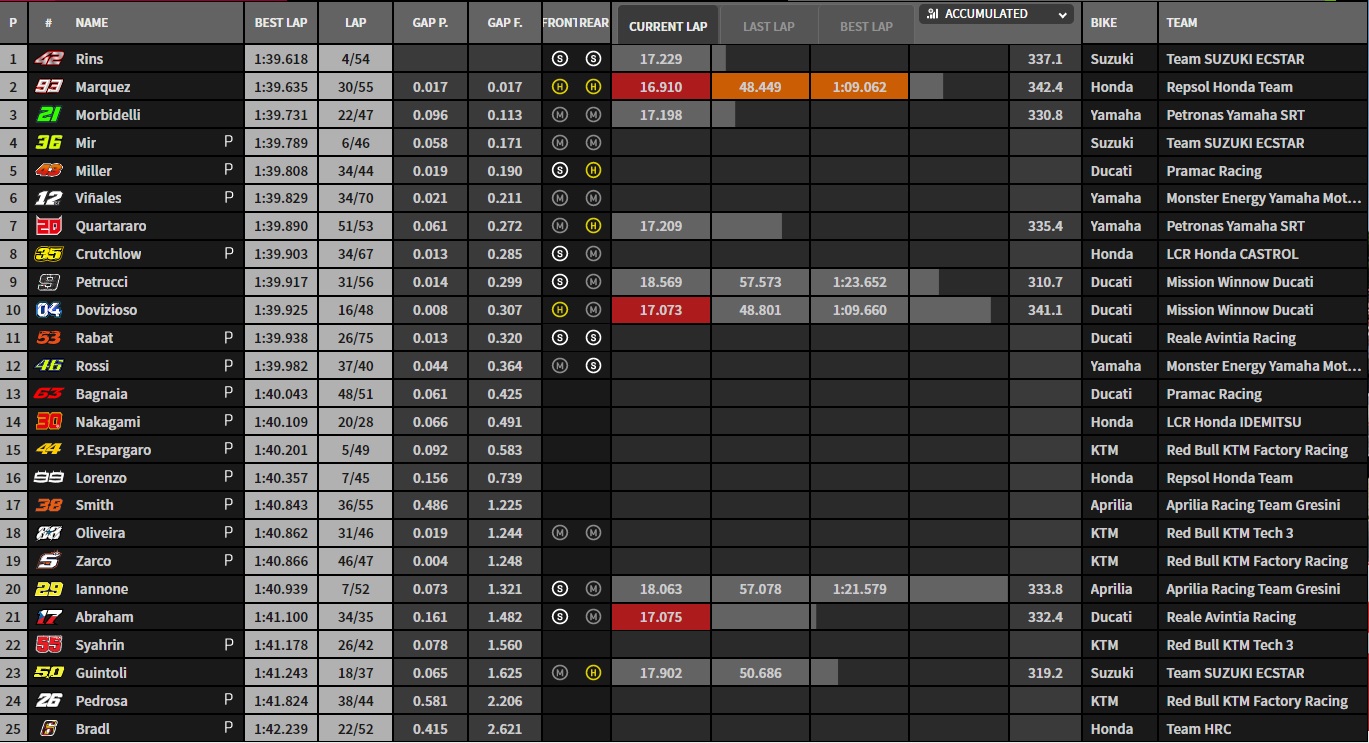Click Petrucci's front soft tyre icon

(x=560, y=282)
